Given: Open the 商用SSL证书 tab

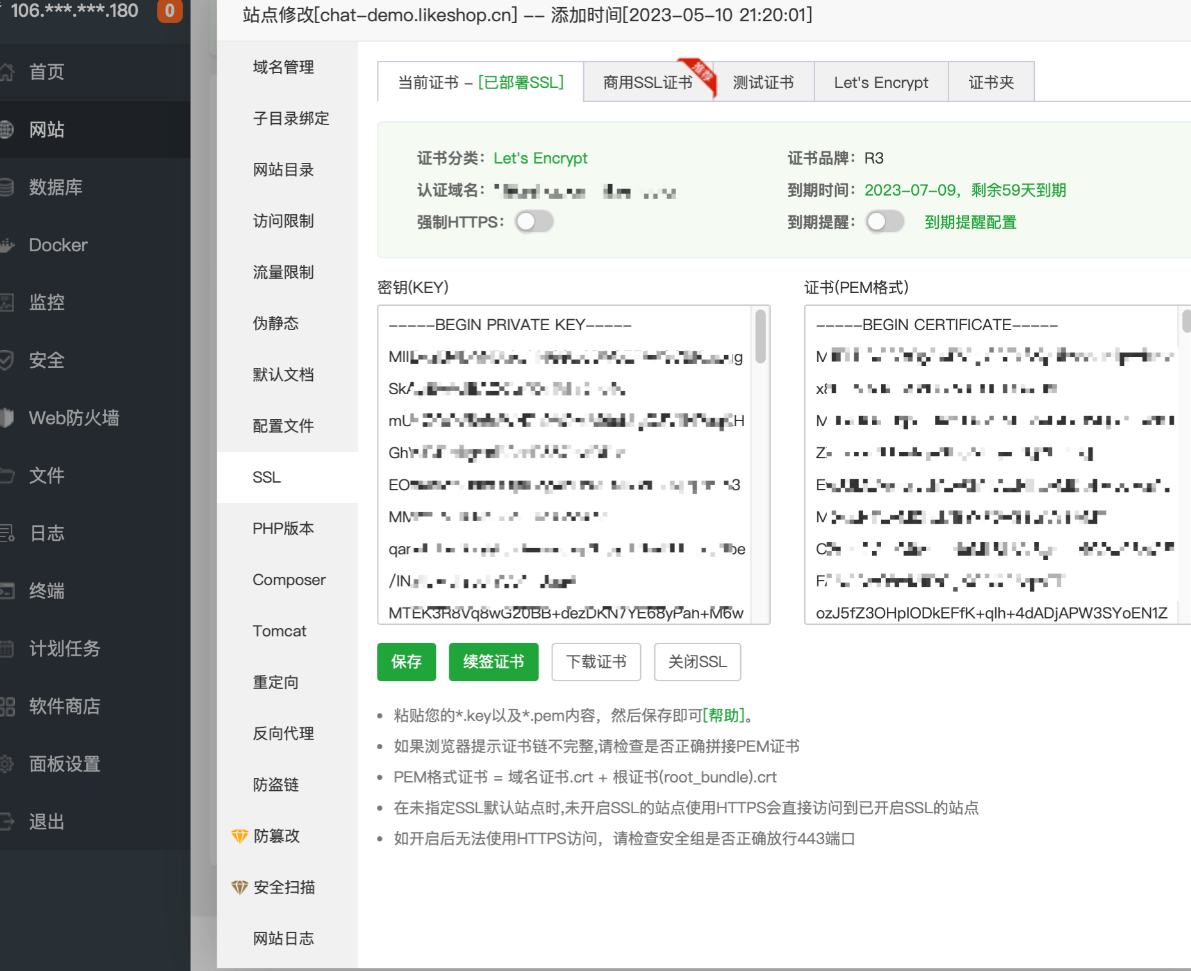Looking at the screenshot, I should pyautogui.click(x=647, y=83).
